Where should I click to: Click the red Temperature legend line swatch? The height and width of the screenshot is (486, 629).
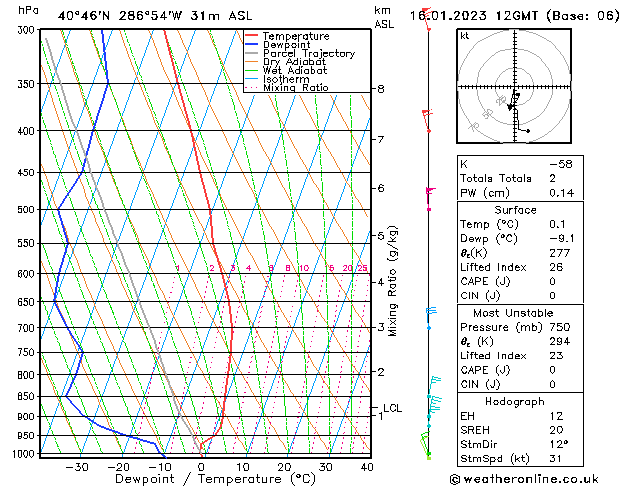[x=251, y=36]
